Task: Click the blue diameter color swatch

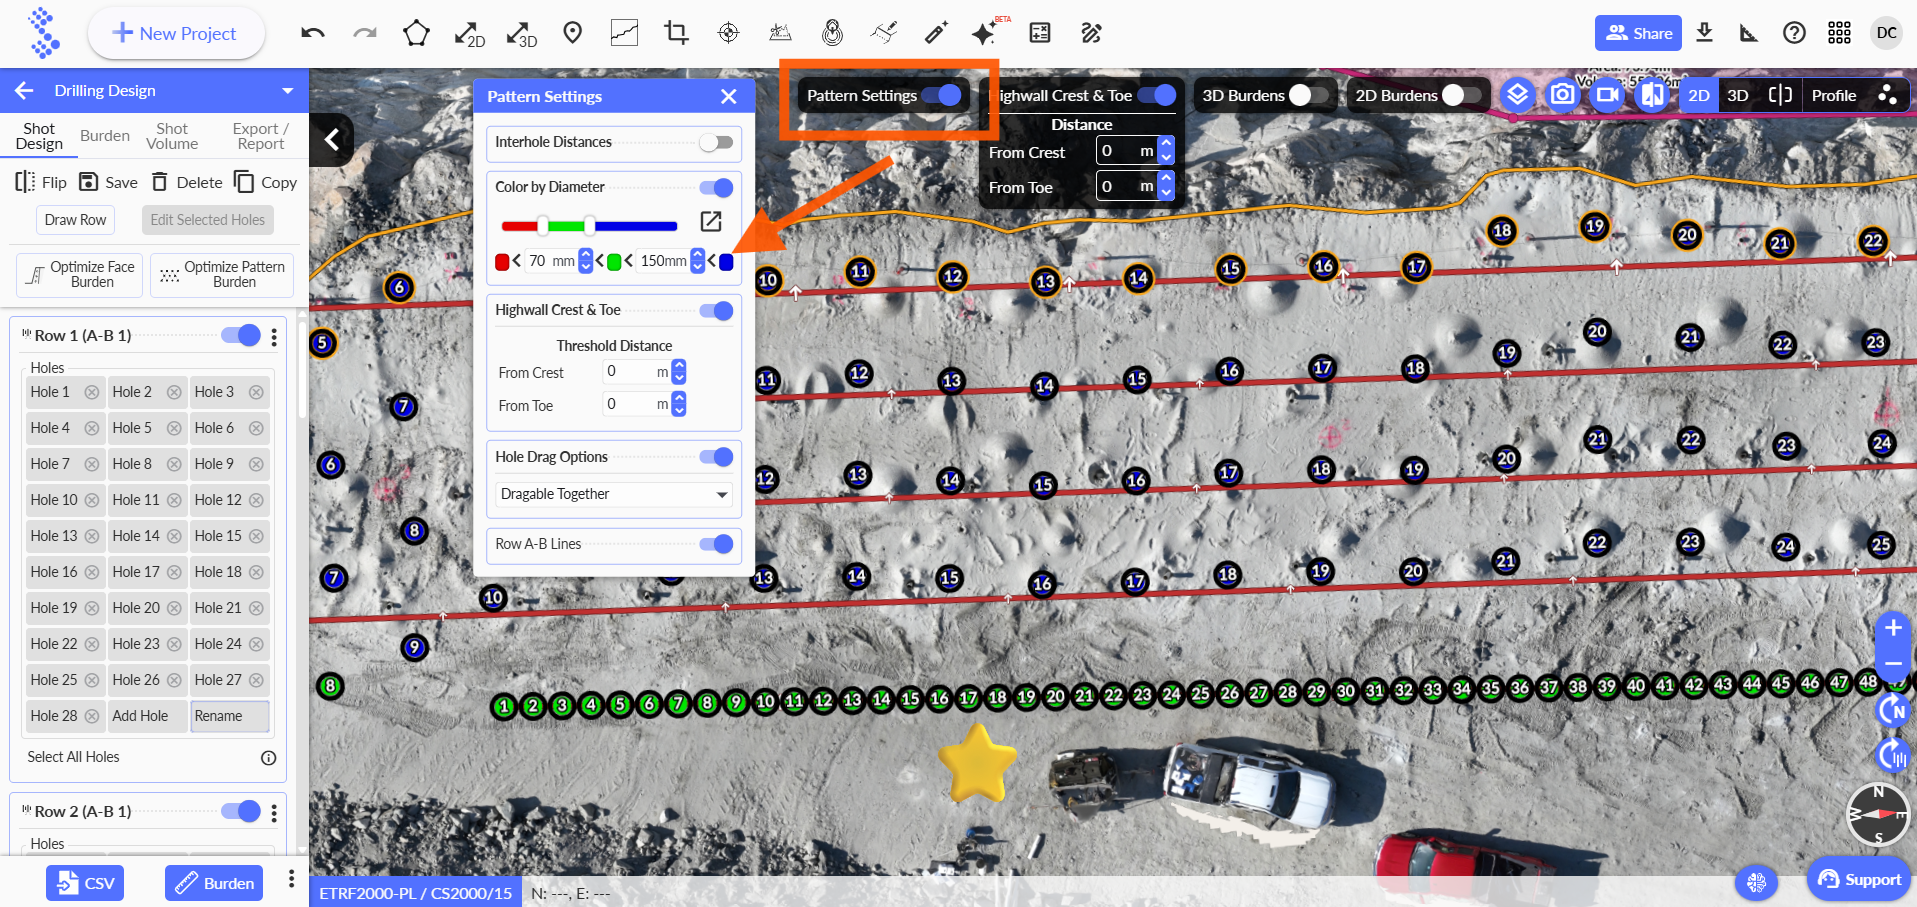Action: tap(726, 262)
